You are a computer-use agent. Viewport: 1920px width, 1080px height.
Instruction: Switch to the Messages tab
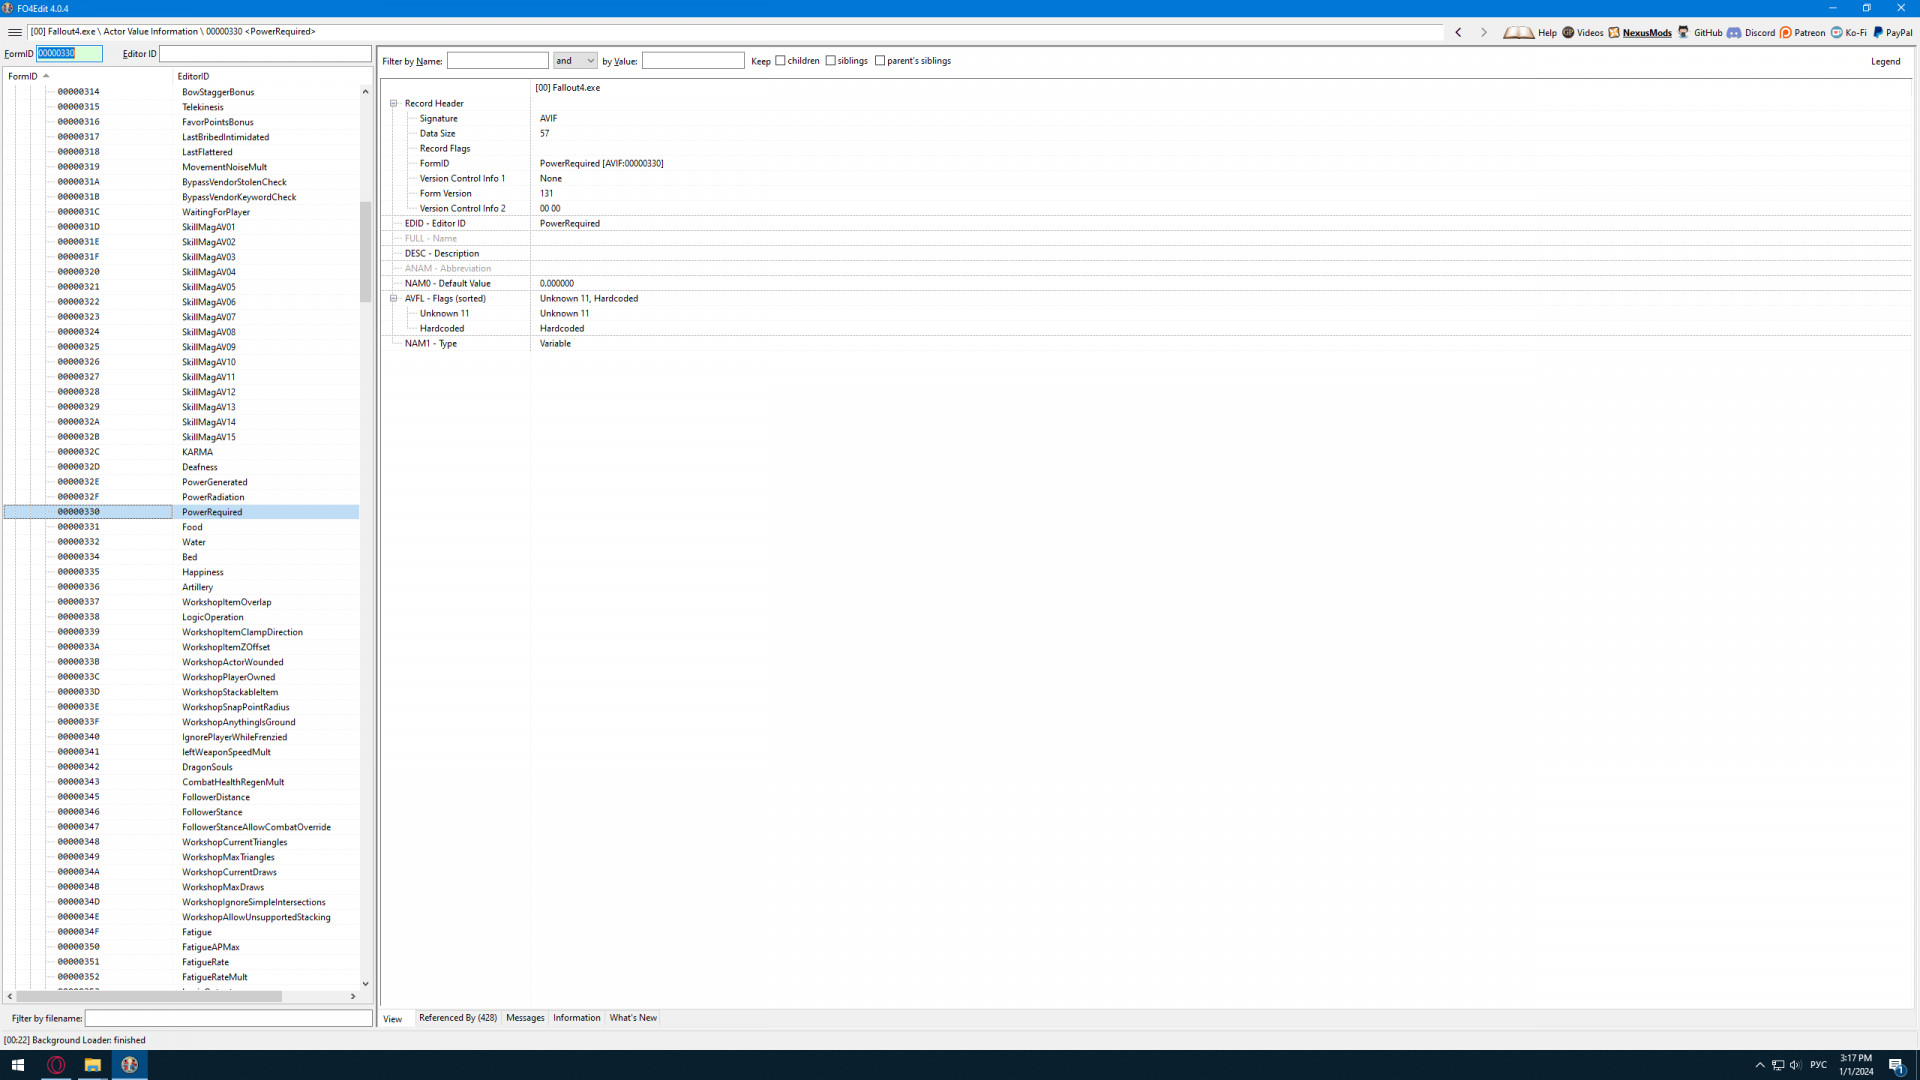525,1018
